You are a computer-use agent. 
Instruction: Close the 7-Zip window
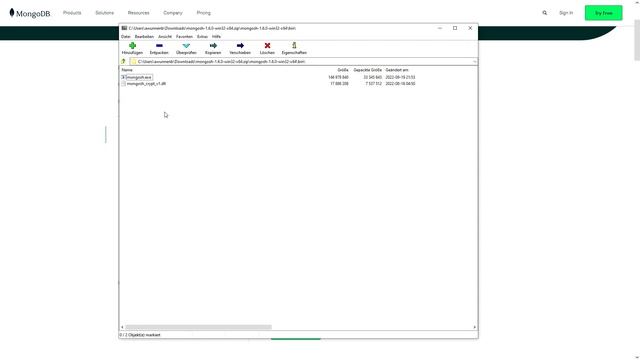pos(470,28)
